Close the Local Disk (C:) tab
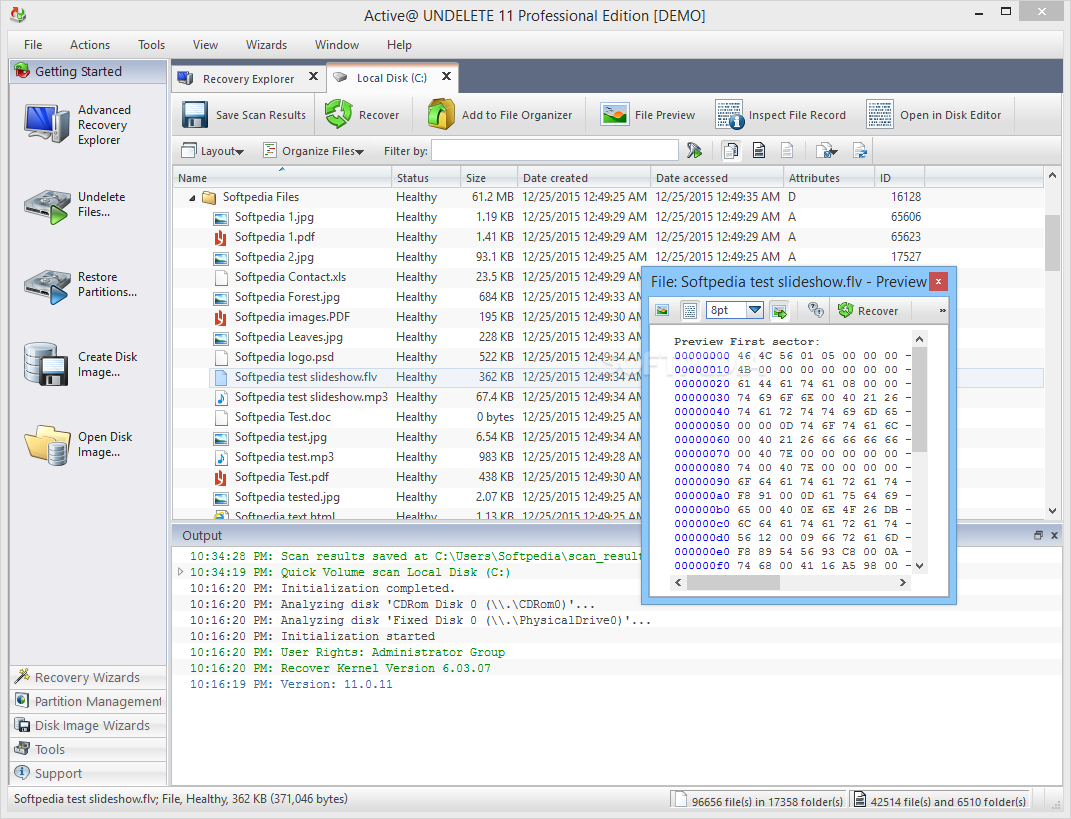This screenshot has width=1071, height=819. (x=446, y=77)
